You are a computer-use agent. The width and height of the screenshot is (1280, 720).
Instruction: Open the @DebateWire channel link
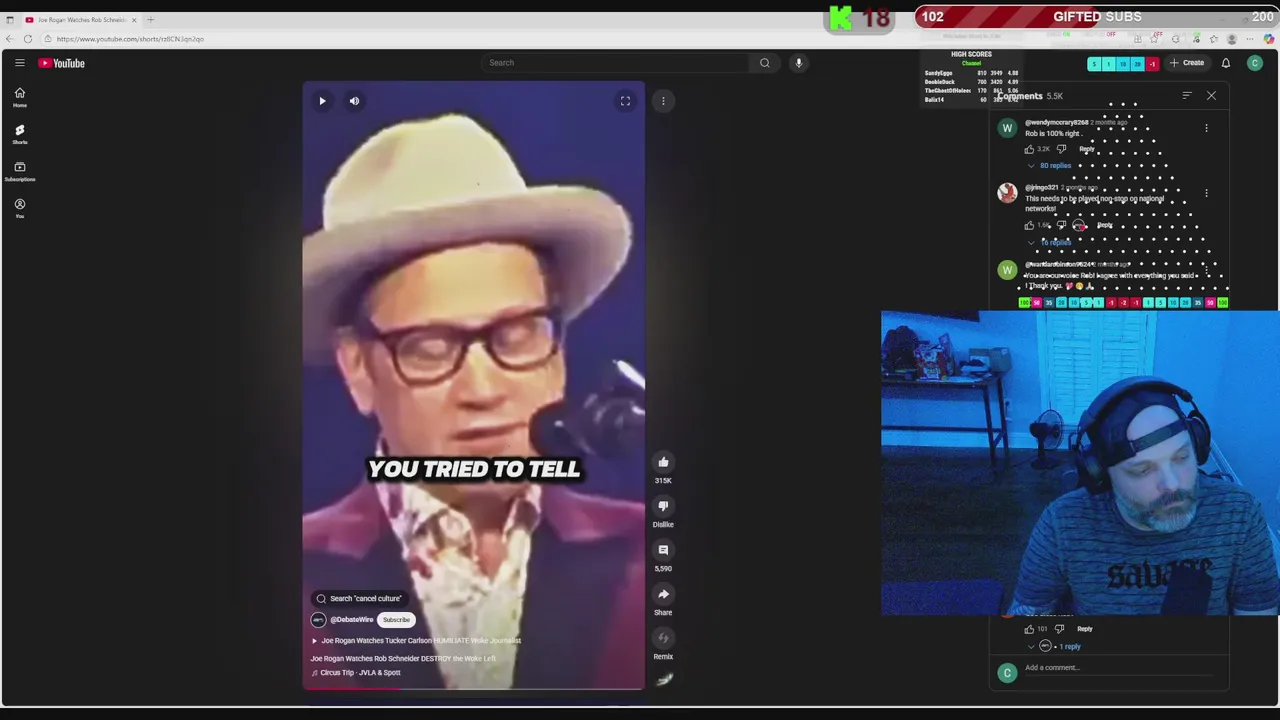point(351,620)
